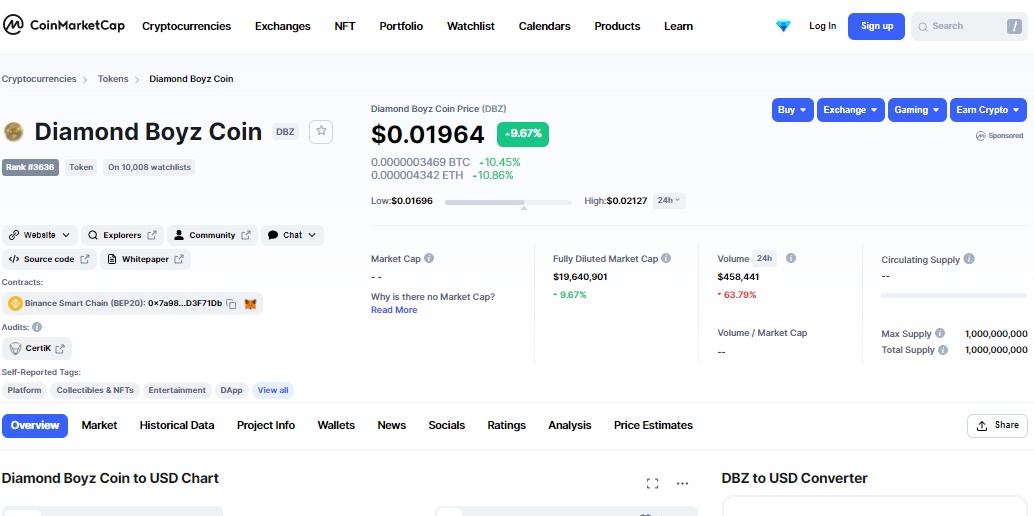Click the Binance Smart Chain logo icon
The height and width of the screenshot is (516, 1034).
click(x=15, y=304)
